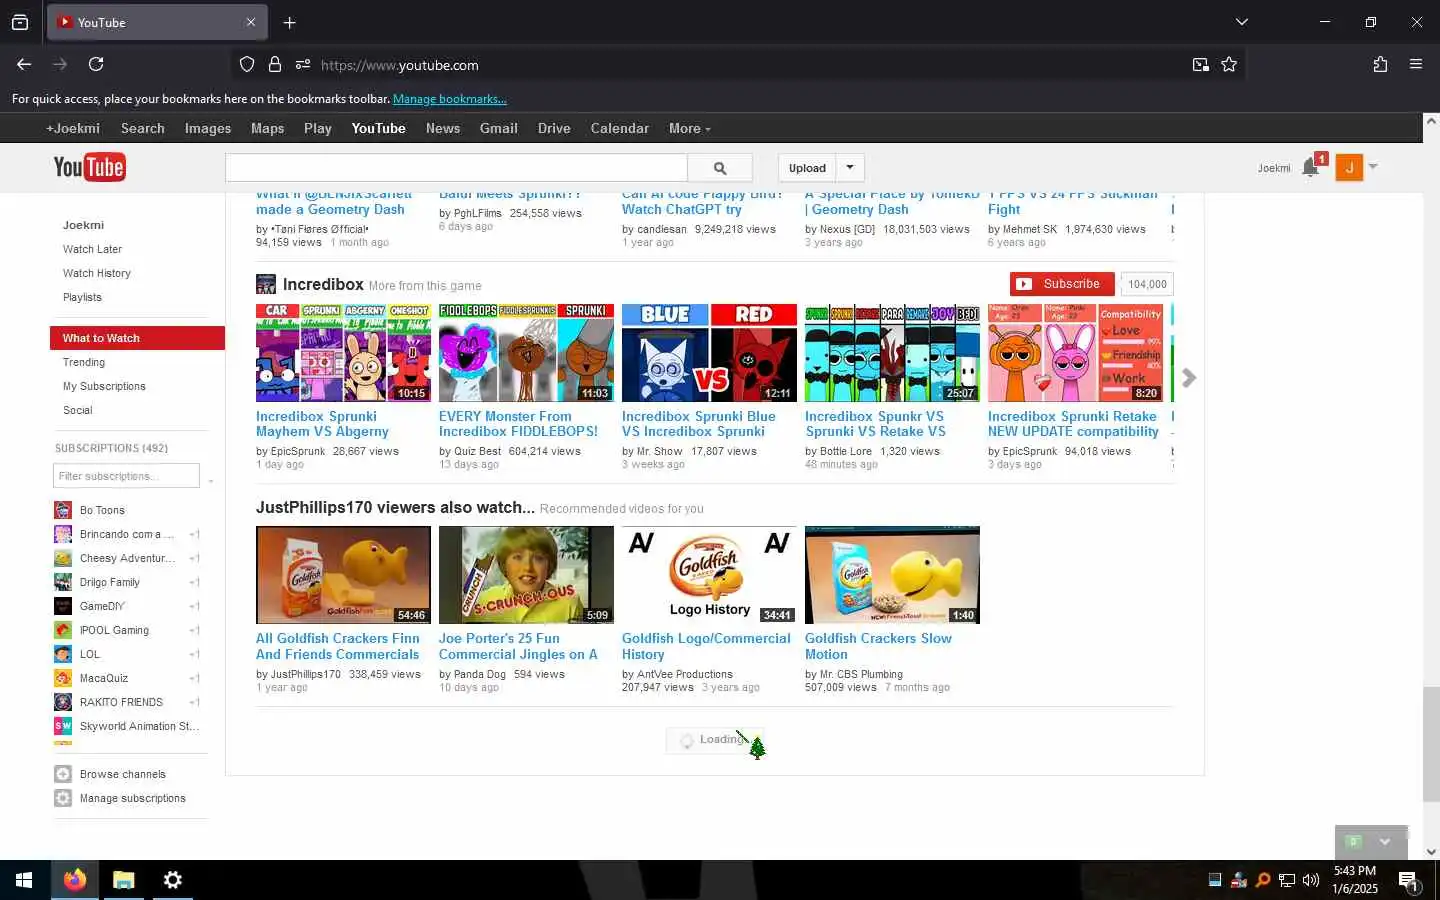Open All Goldfish Crackers Finn thumbnail
This screenshot has width=1440, height=900.
343,575
